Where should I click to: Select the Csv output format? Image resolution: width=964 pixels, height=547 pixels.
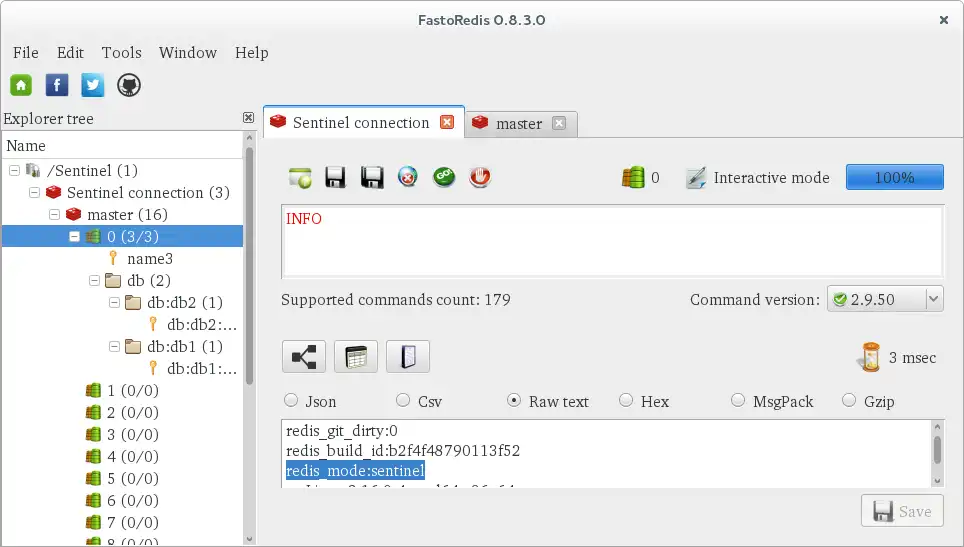tap(403, 401)
